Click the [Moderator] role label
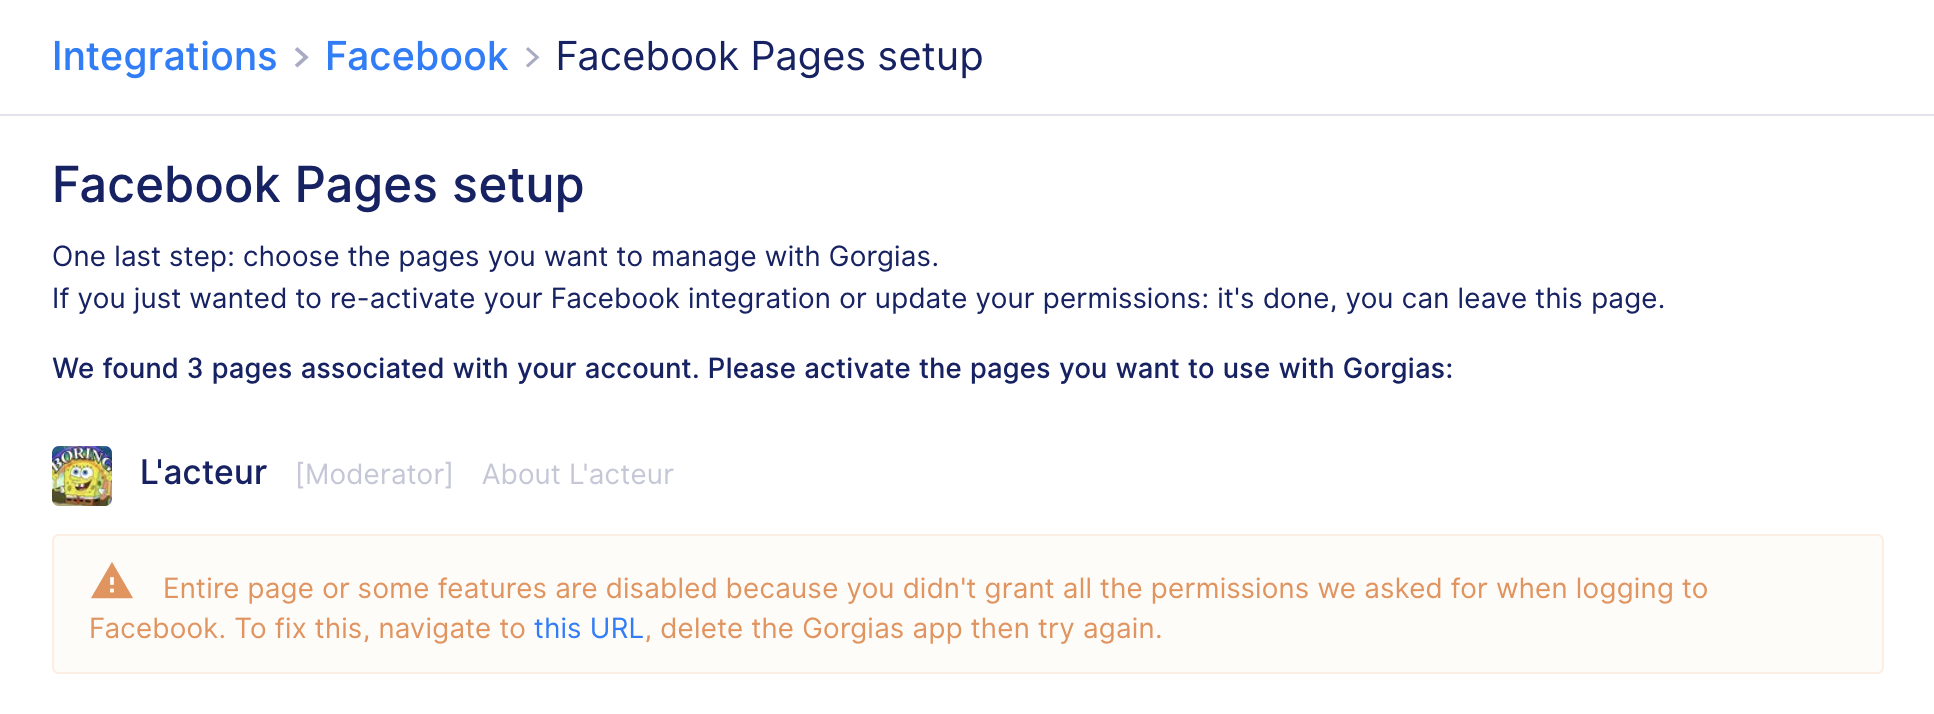This screenshot has width=1934, height=714. [x=374, y=474]
